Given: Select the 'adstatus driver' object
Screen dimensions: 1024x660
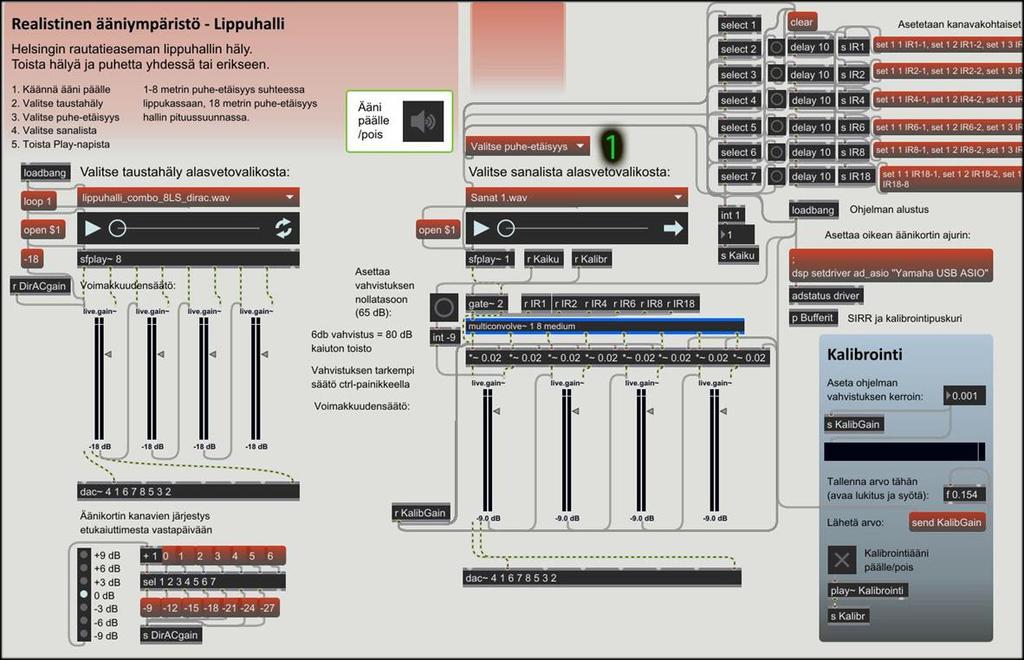Looking at the screenshot, I should click(825, 296).
